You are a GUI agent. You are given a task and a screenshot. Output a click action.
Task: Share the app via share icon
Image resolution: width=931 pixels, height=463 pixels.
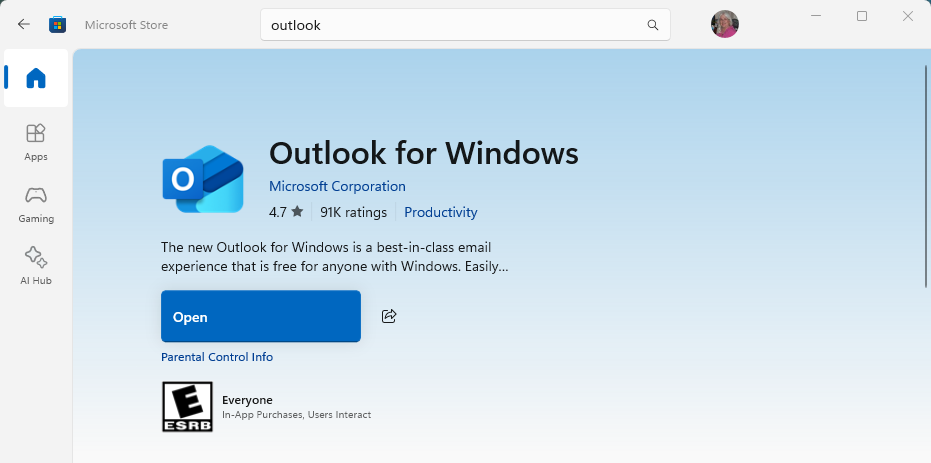pos(389,316)
